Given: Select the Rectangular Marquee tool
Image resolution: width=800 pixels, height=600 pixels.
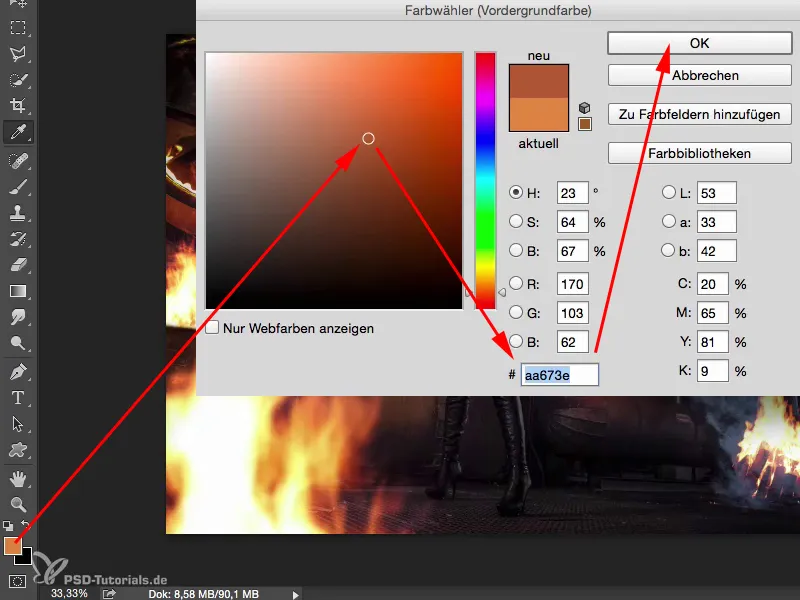Looking at the screenshot, I should [x=18, y=27].
